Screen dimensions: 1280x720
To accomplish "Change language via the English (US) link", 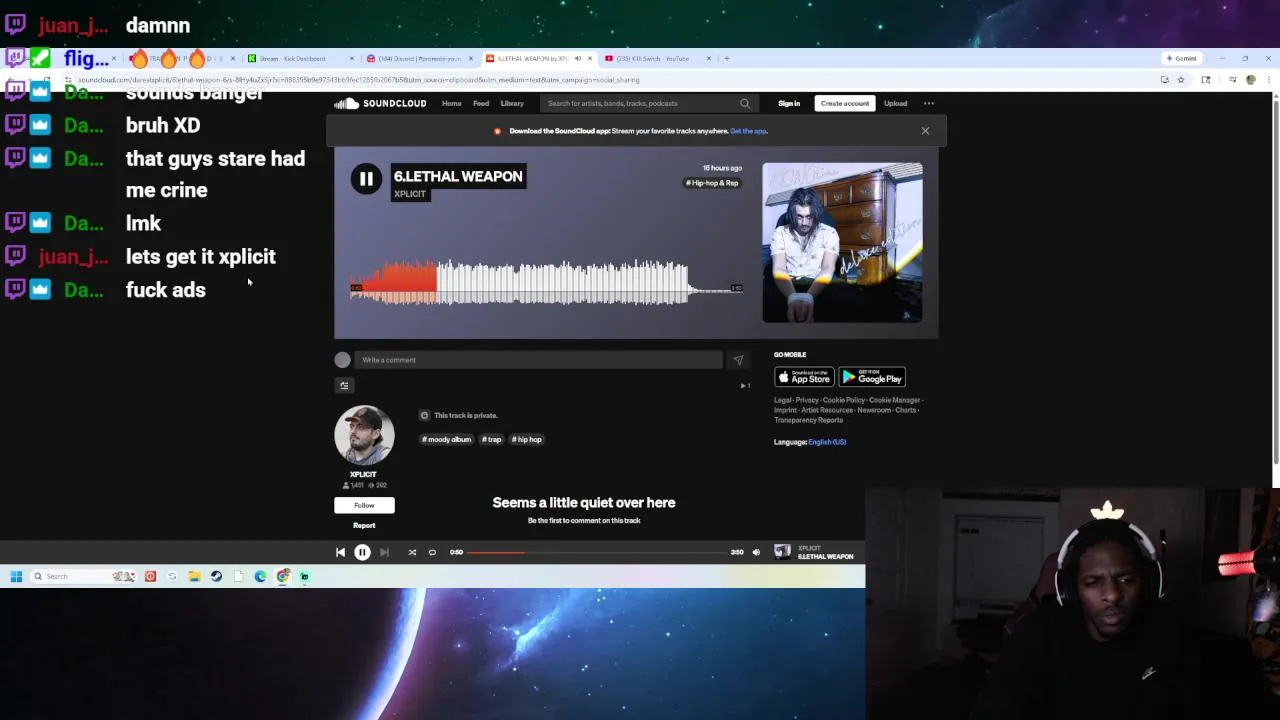I will click(x=827, y=442).
